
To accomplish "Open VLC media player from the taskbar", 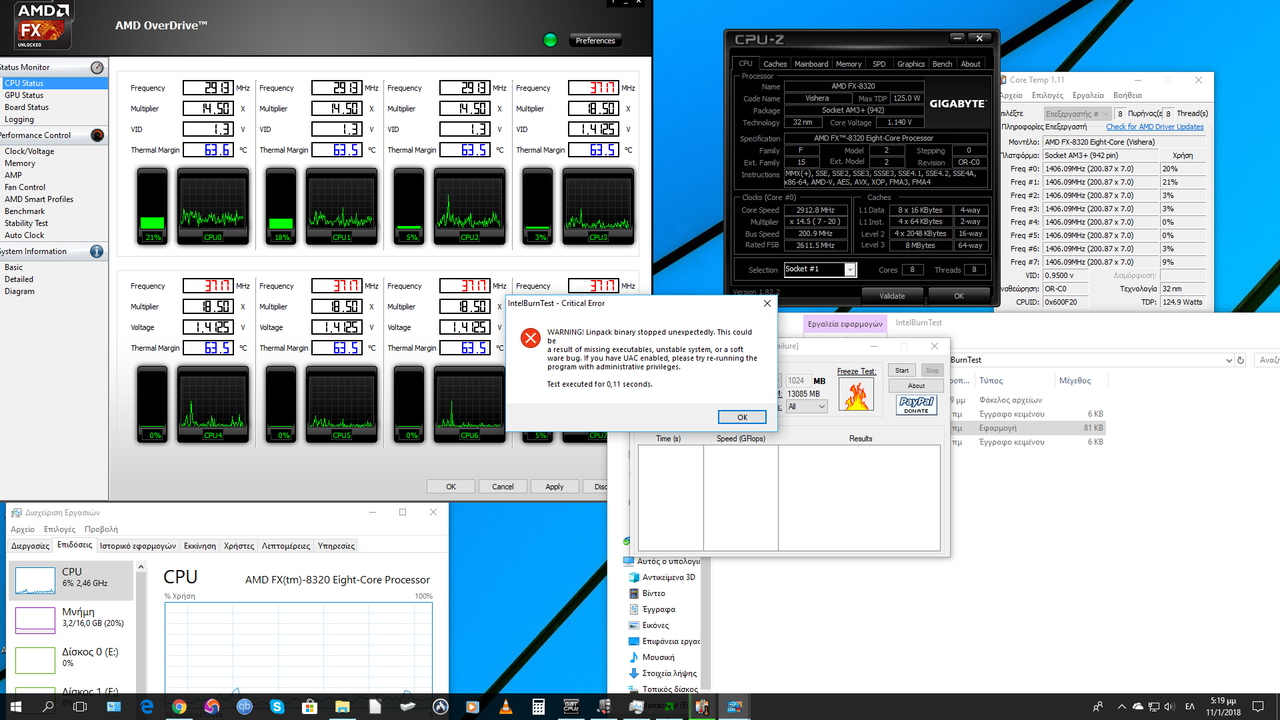I will tap(505, 706).
